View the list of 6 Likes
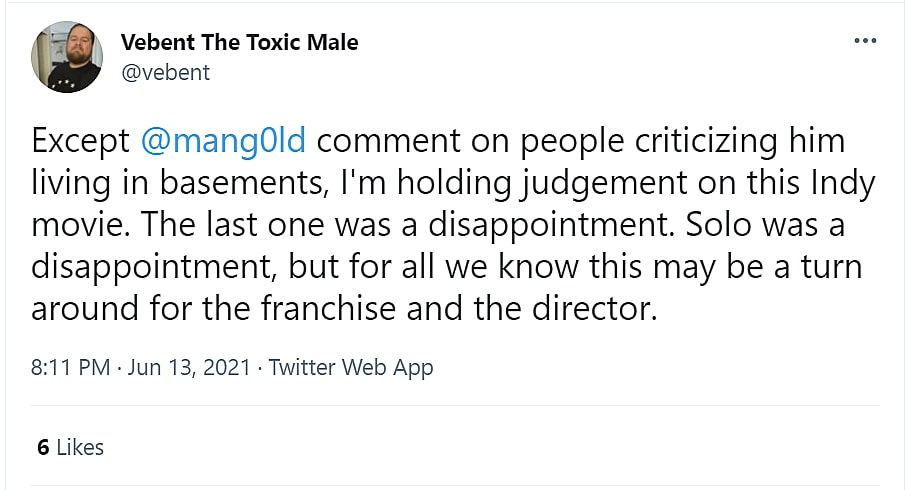 tap(70, 447)
